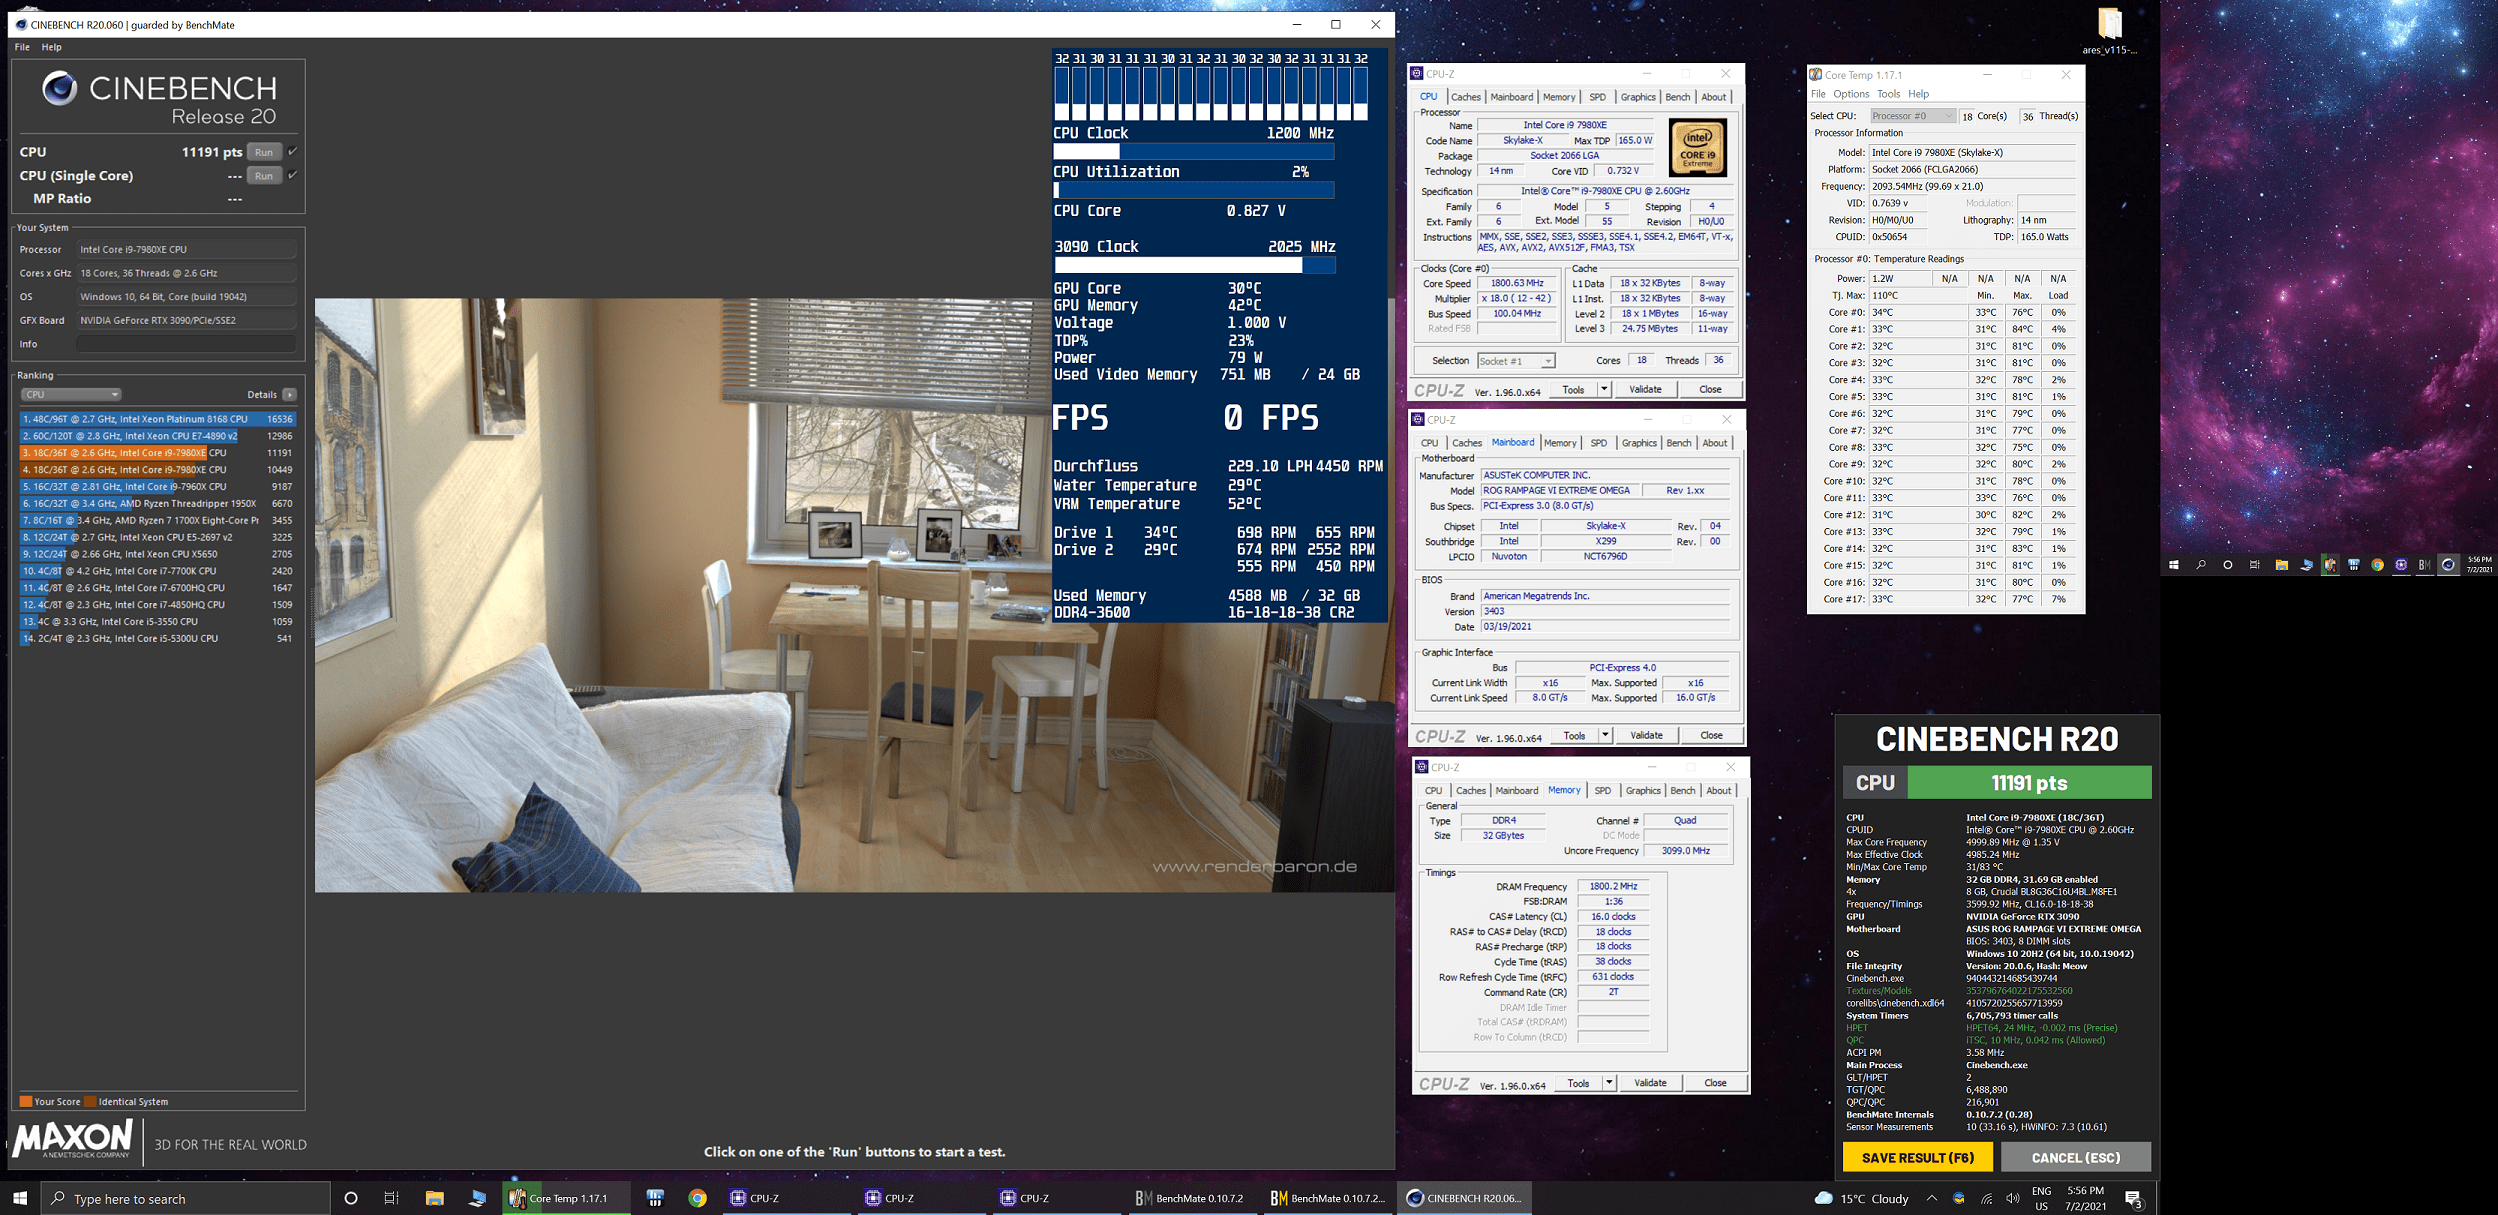This screenshot has width=2498, height=1215.
Task: Open Google Chrome from taskbar
Action: tap(698, 1198)
